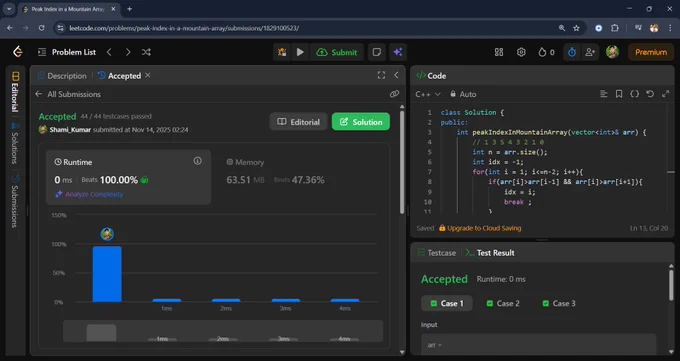Select Case 1 test result
Screen dimensions: 680x361
(447, 303)
